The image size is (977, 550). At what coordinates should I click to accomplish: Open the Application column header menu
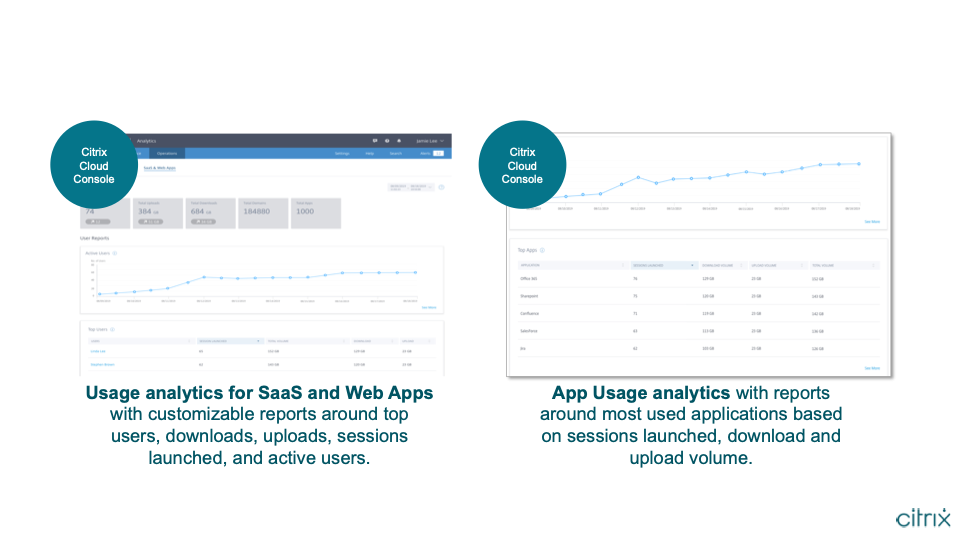pos(622,265)
